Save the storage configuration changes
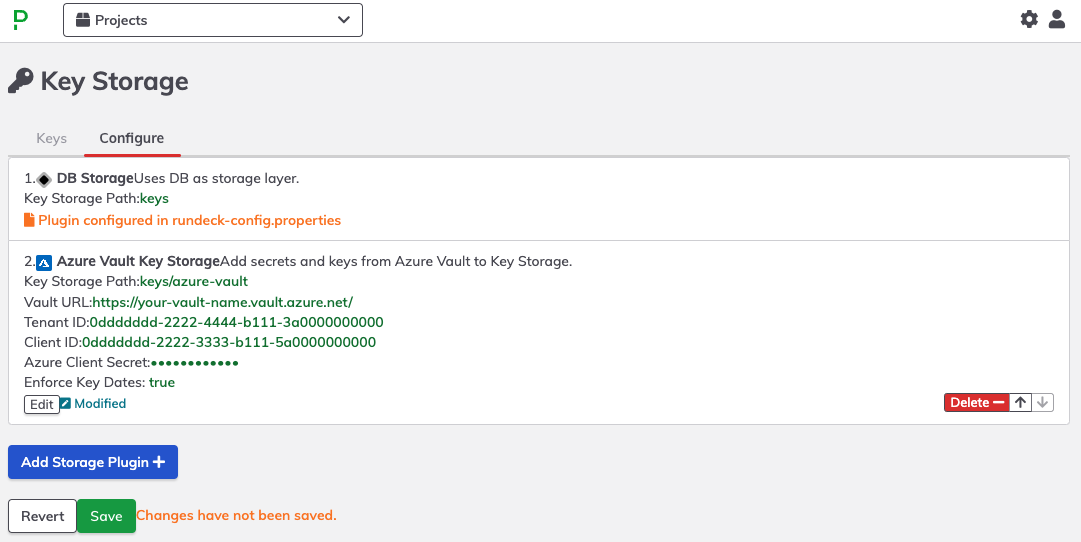This screenshot has width=1081, height=542. (106, 516)
